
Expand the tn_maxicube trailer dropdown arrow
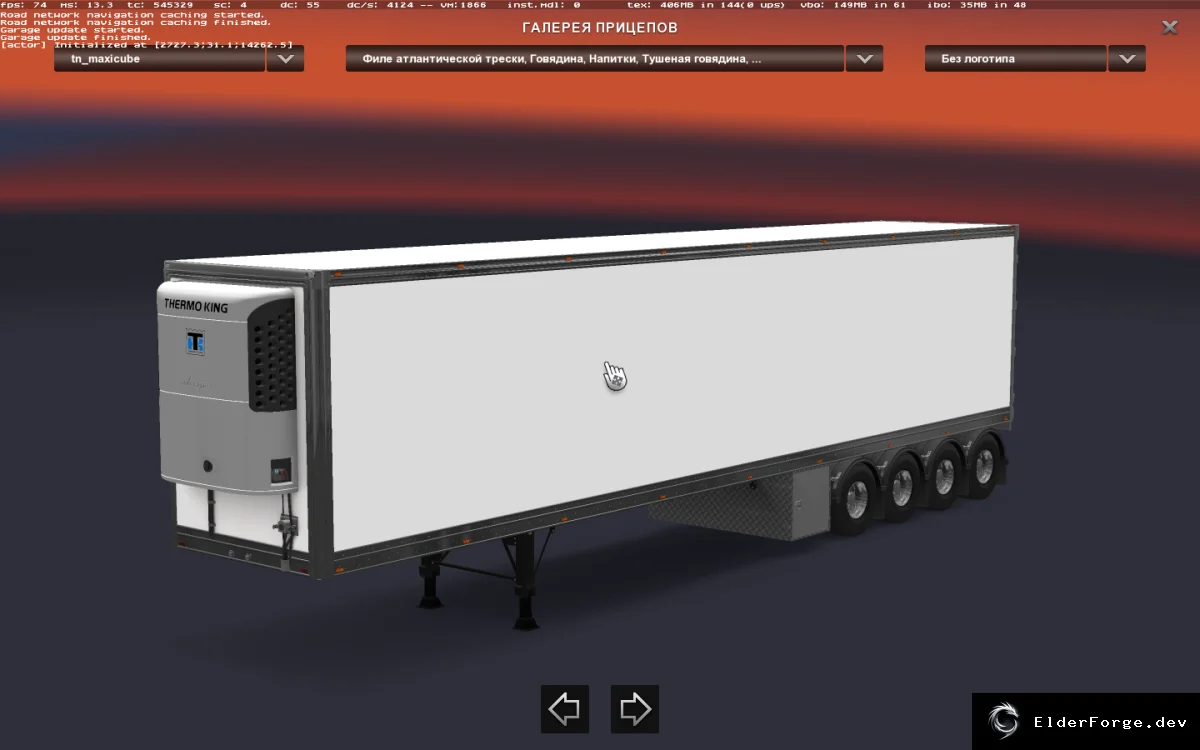coord(285,59)
